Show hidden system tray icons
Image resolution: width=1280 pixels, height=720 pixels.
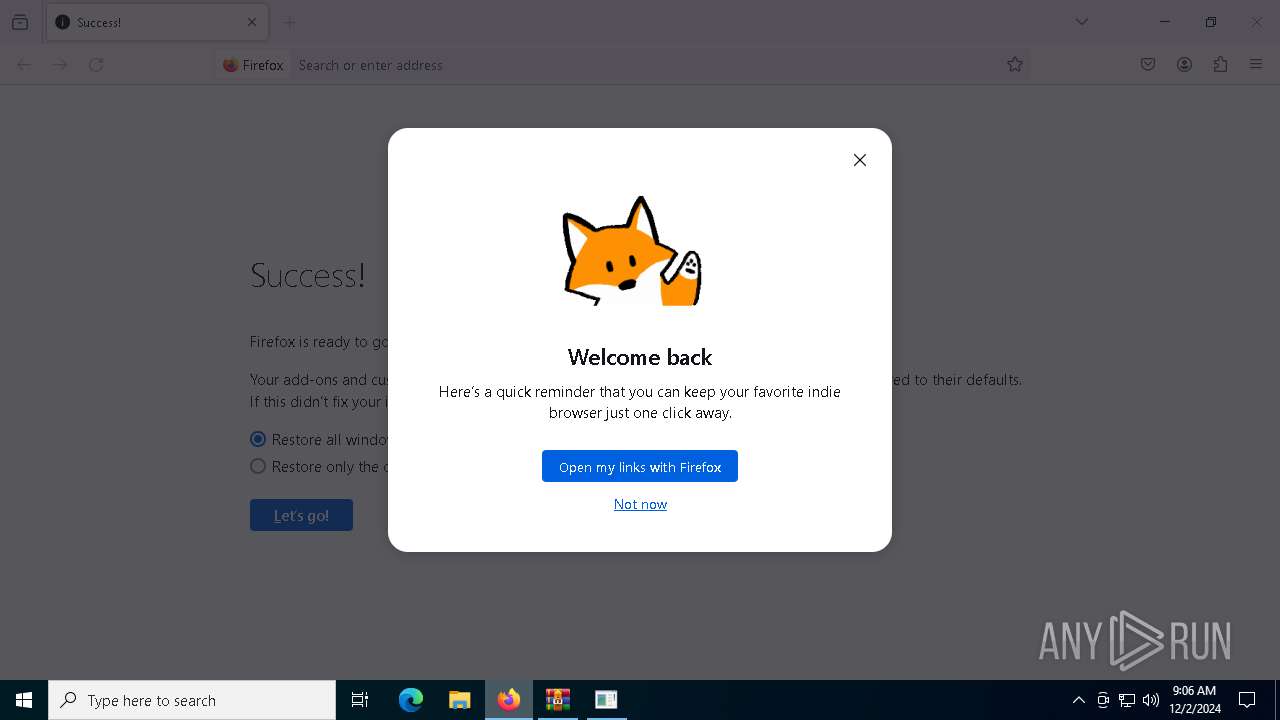tap(1078, 700)
